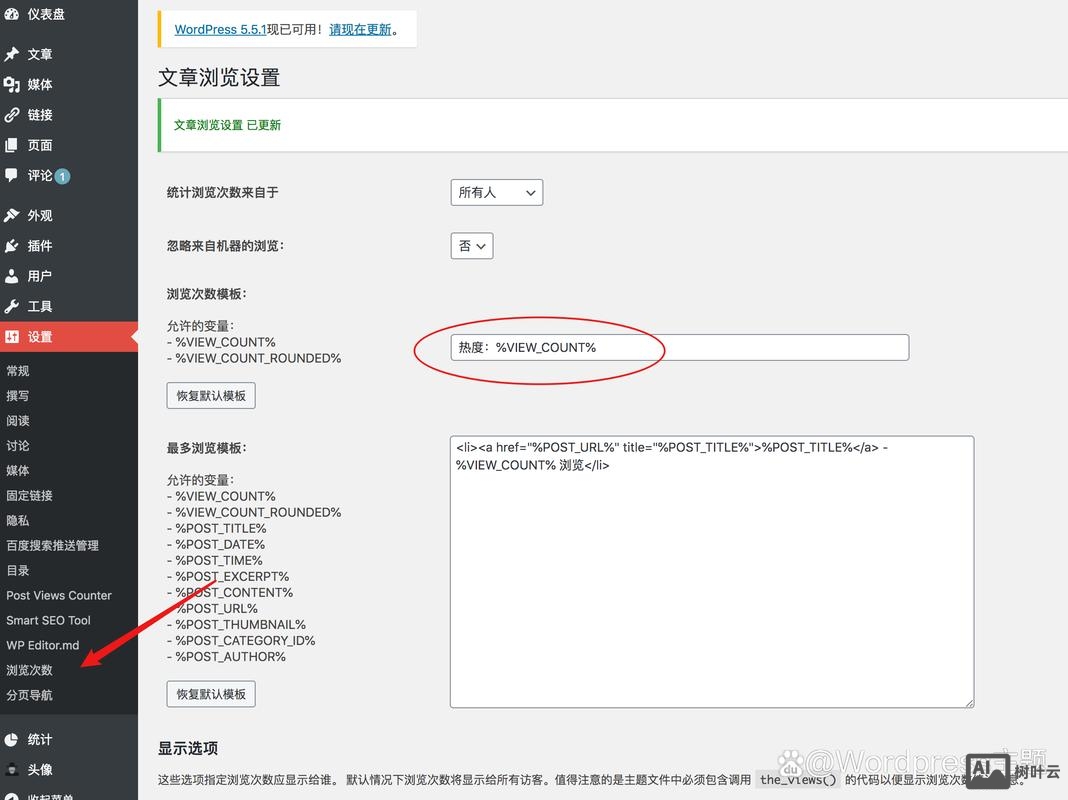The width and height of the screenshot is (1068, 800).
Task: Click the first 恢复默认模板 button
Action: pyautogui.click(x=210, y=395)
